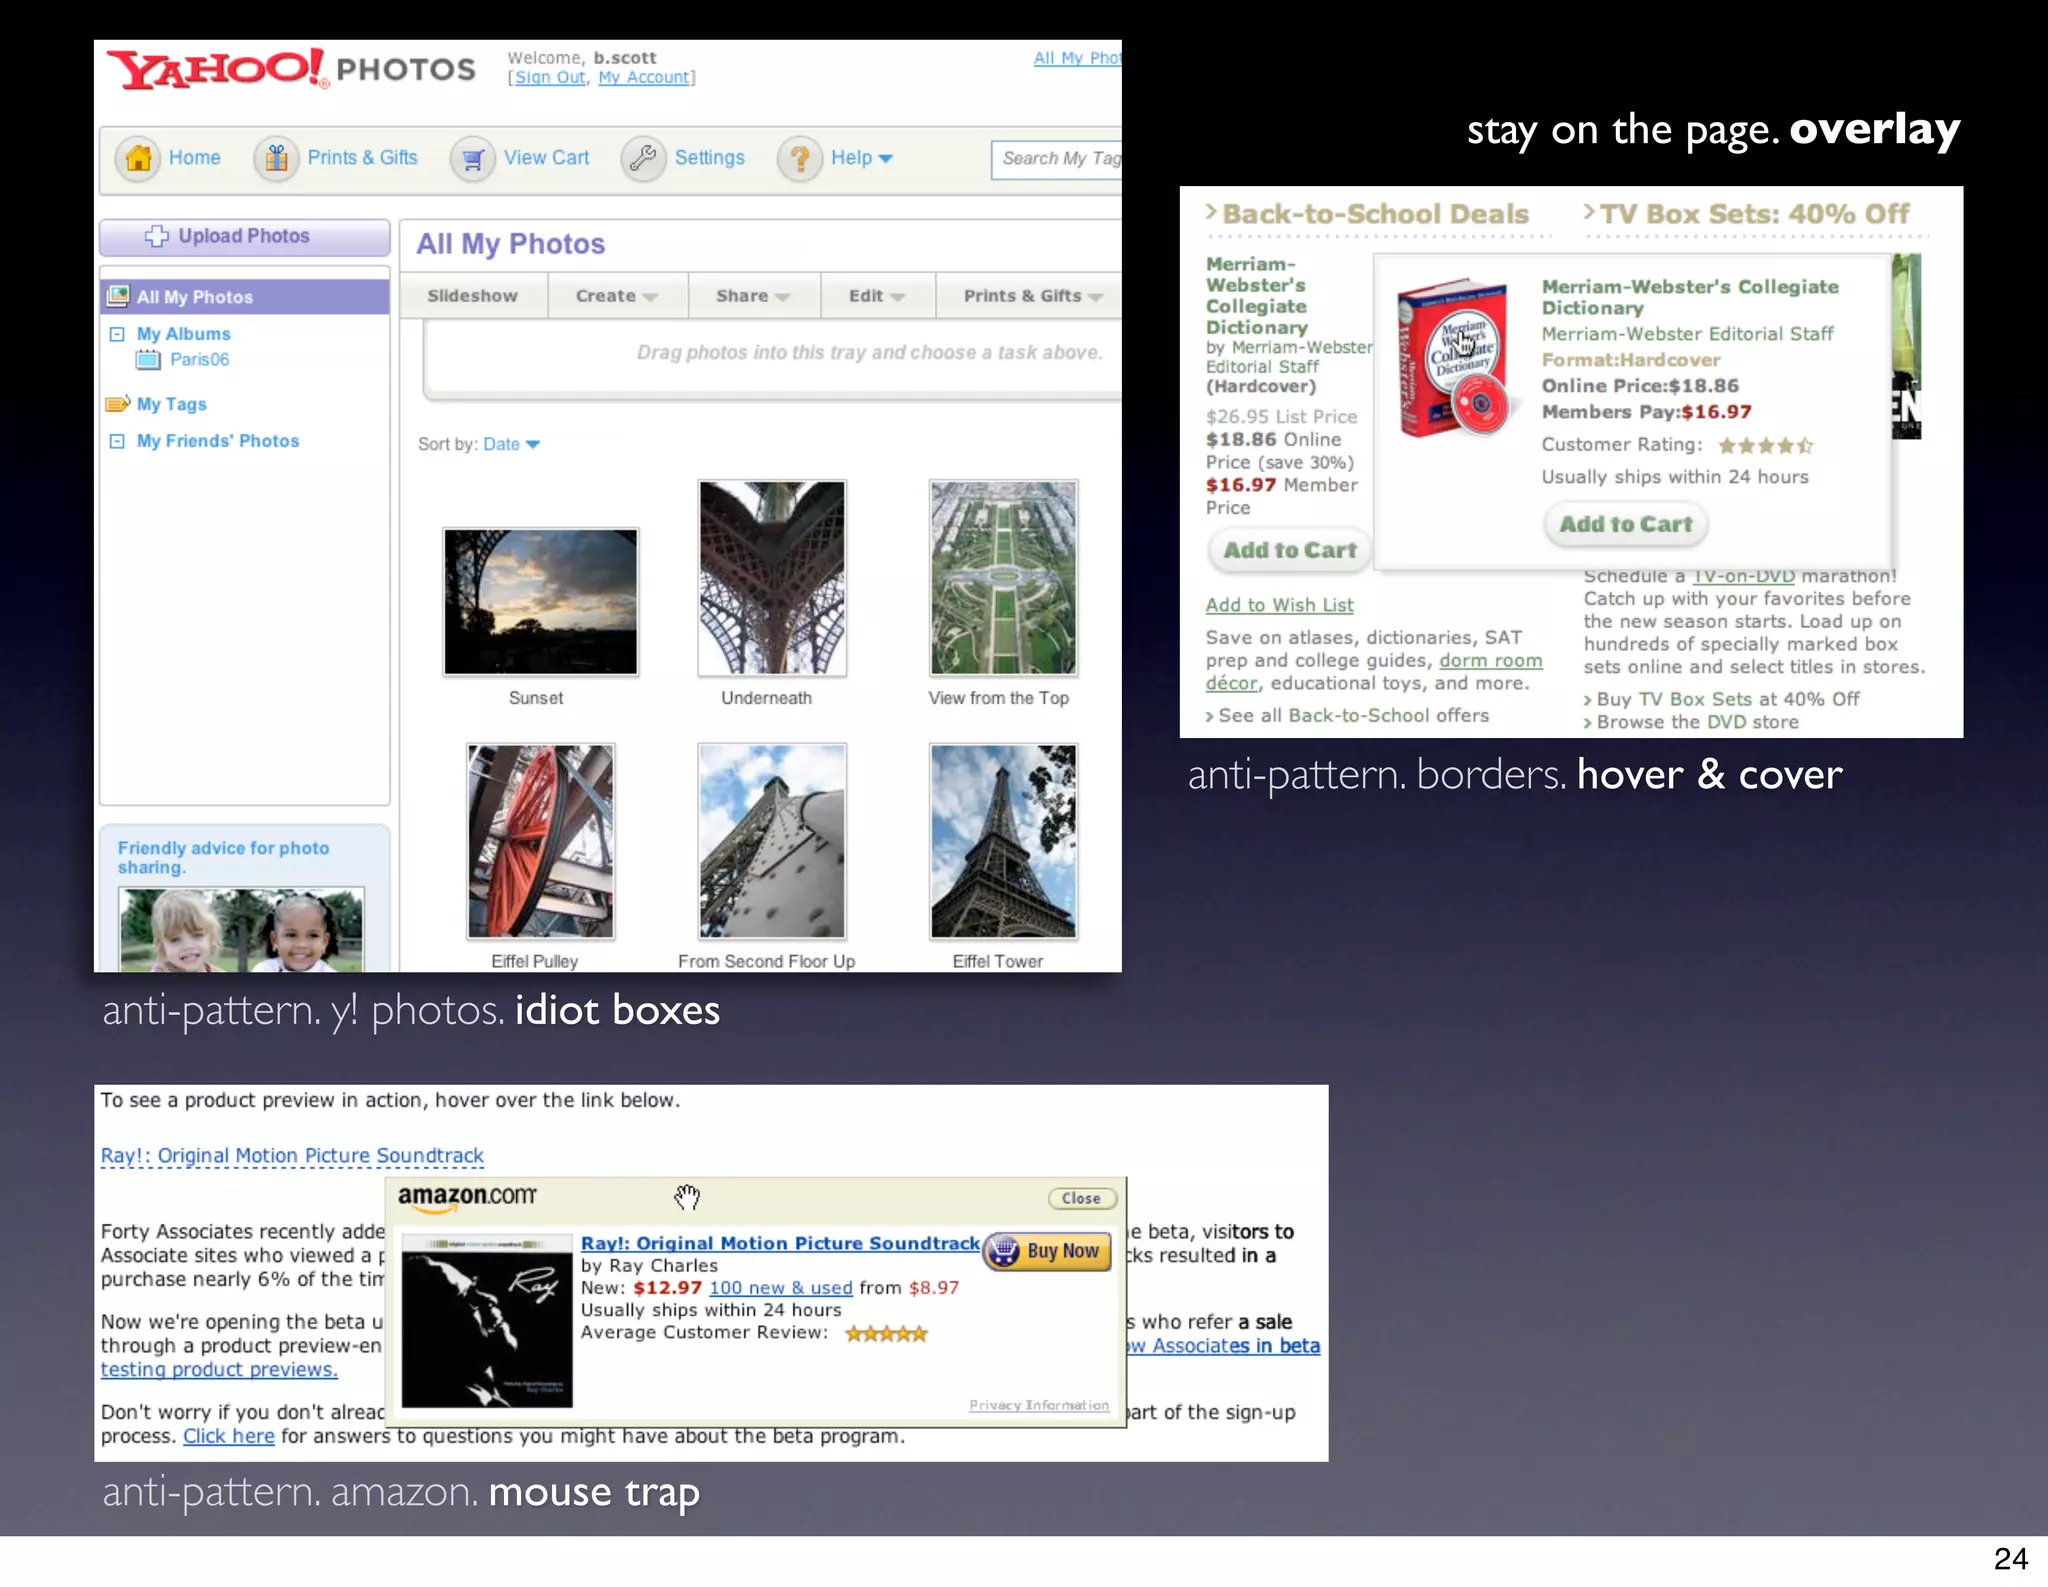This screenshot has width=2048, height=1587.
Task: Collapse the My Friends' Photos node
Action: [x=117, y=441]
